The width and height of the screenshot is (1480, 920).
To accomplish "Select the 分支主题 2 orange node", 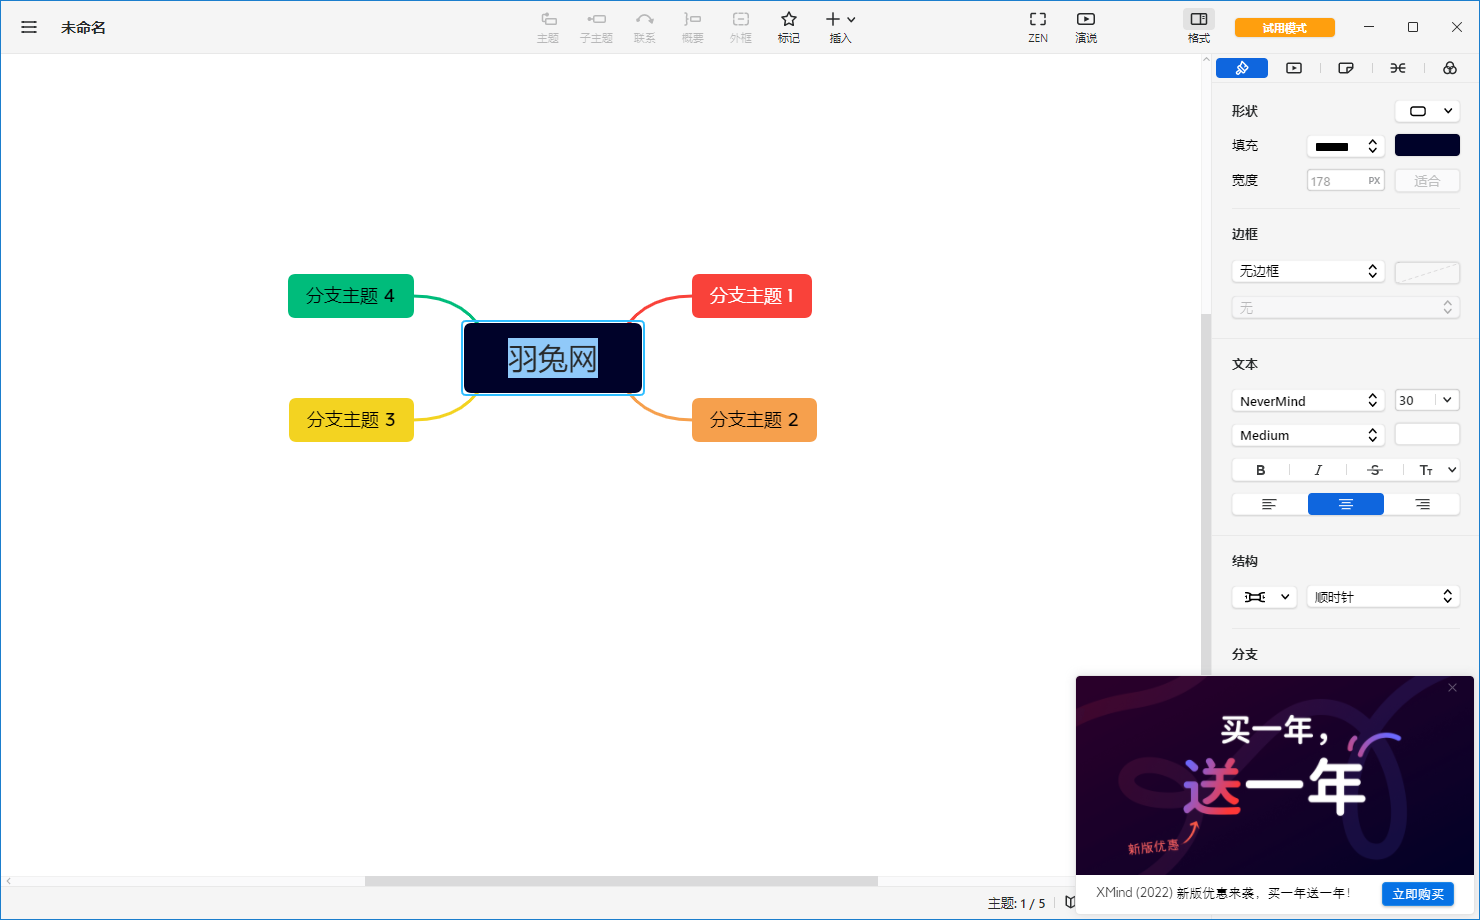I will coord(754,420).
